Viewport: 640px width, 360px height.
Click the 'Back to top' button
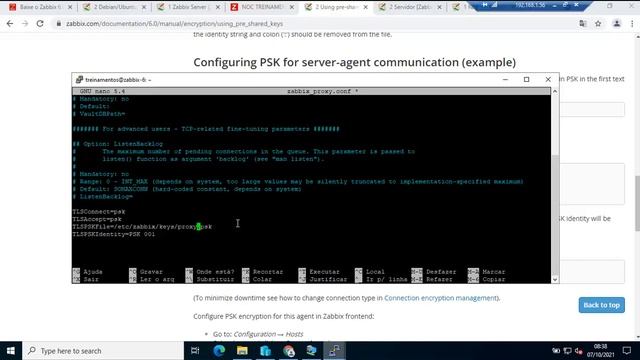[601, 305]
